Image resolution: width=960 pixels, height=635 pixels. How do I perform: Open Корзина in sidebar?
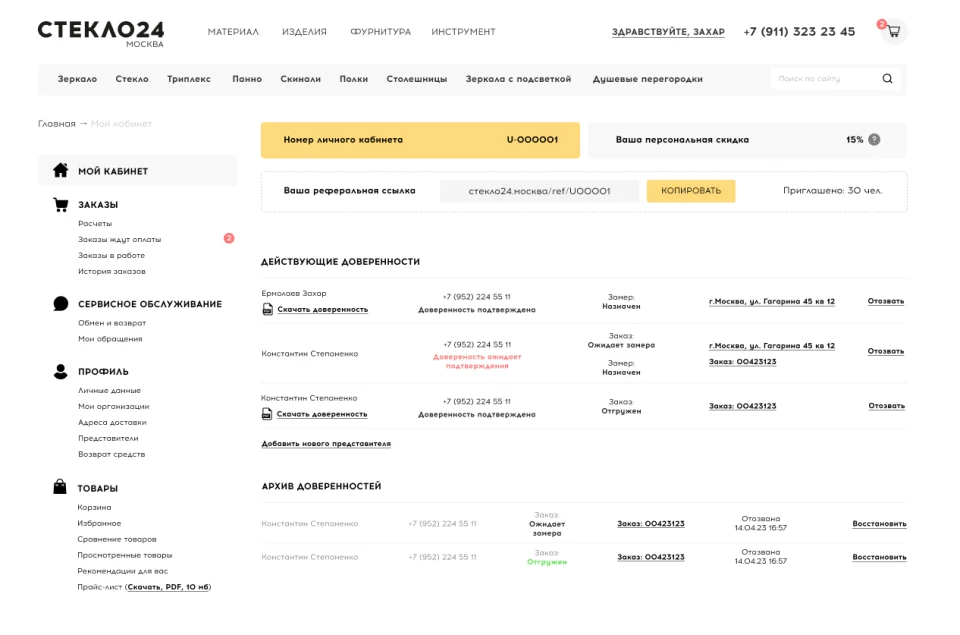(x=94, y=507)
